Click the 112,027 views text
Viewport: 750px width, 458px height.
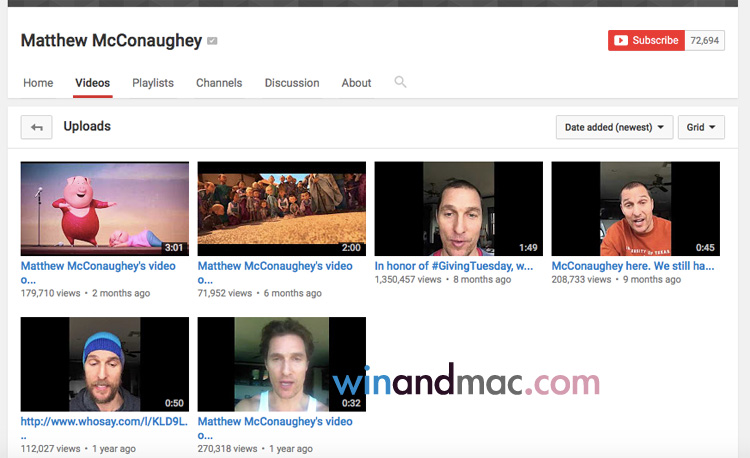pyautogui.click(x=50, y=449)
